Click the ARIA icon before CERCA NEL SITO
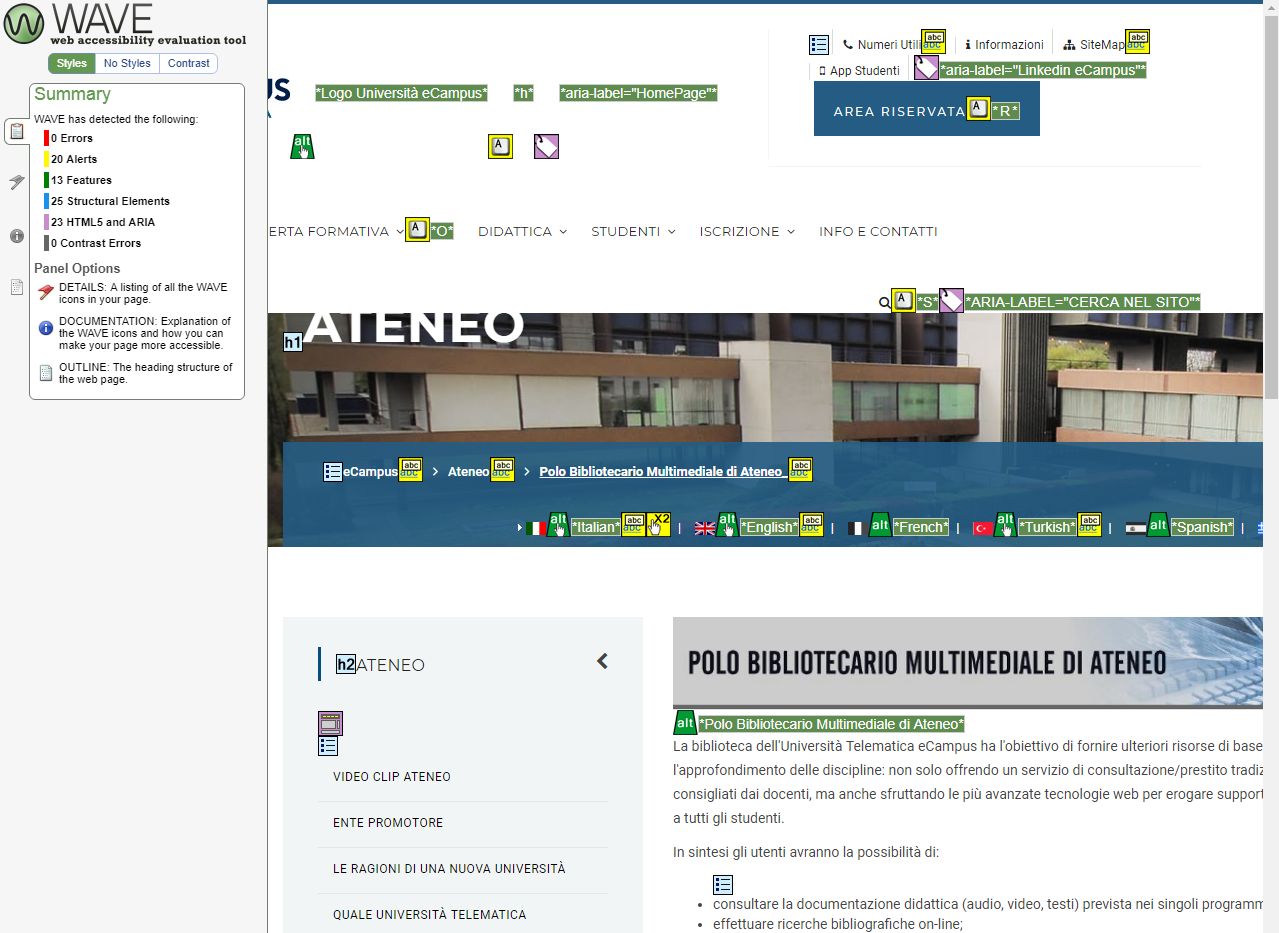Screen dimensions: 1279x933 tap(951, 300)
